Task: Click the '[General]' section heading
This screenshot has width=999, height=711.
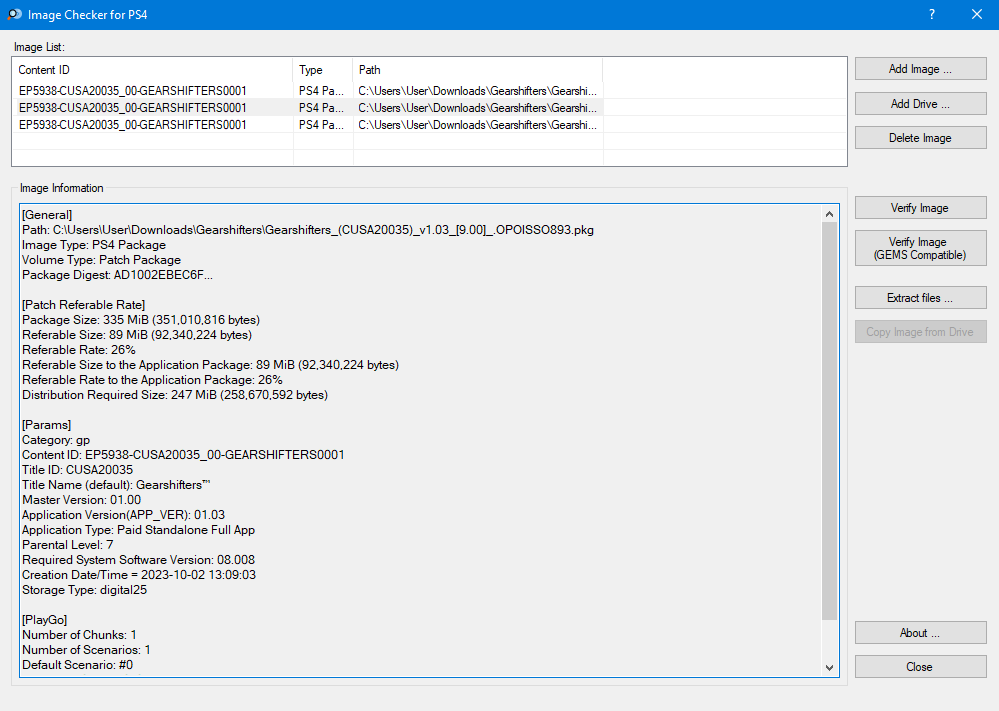Action: point(47,215)
